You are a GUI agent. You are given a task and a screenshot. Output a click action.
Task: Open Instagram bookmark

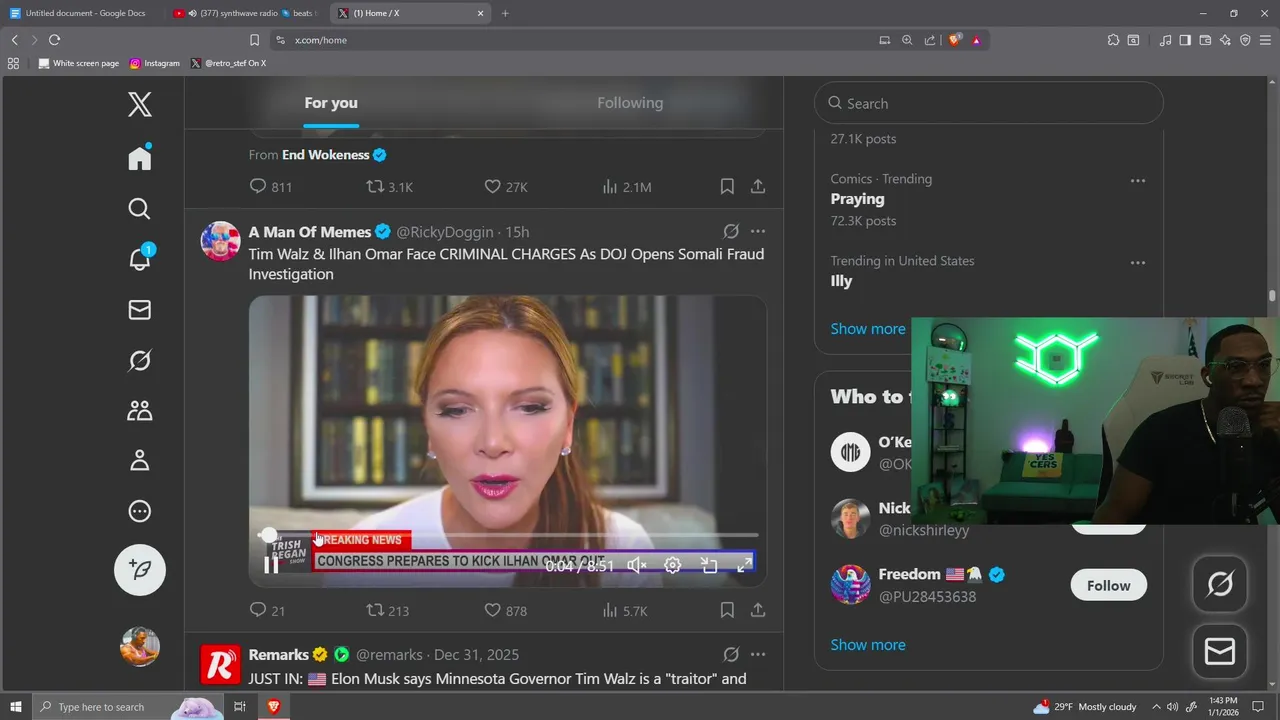155,63
